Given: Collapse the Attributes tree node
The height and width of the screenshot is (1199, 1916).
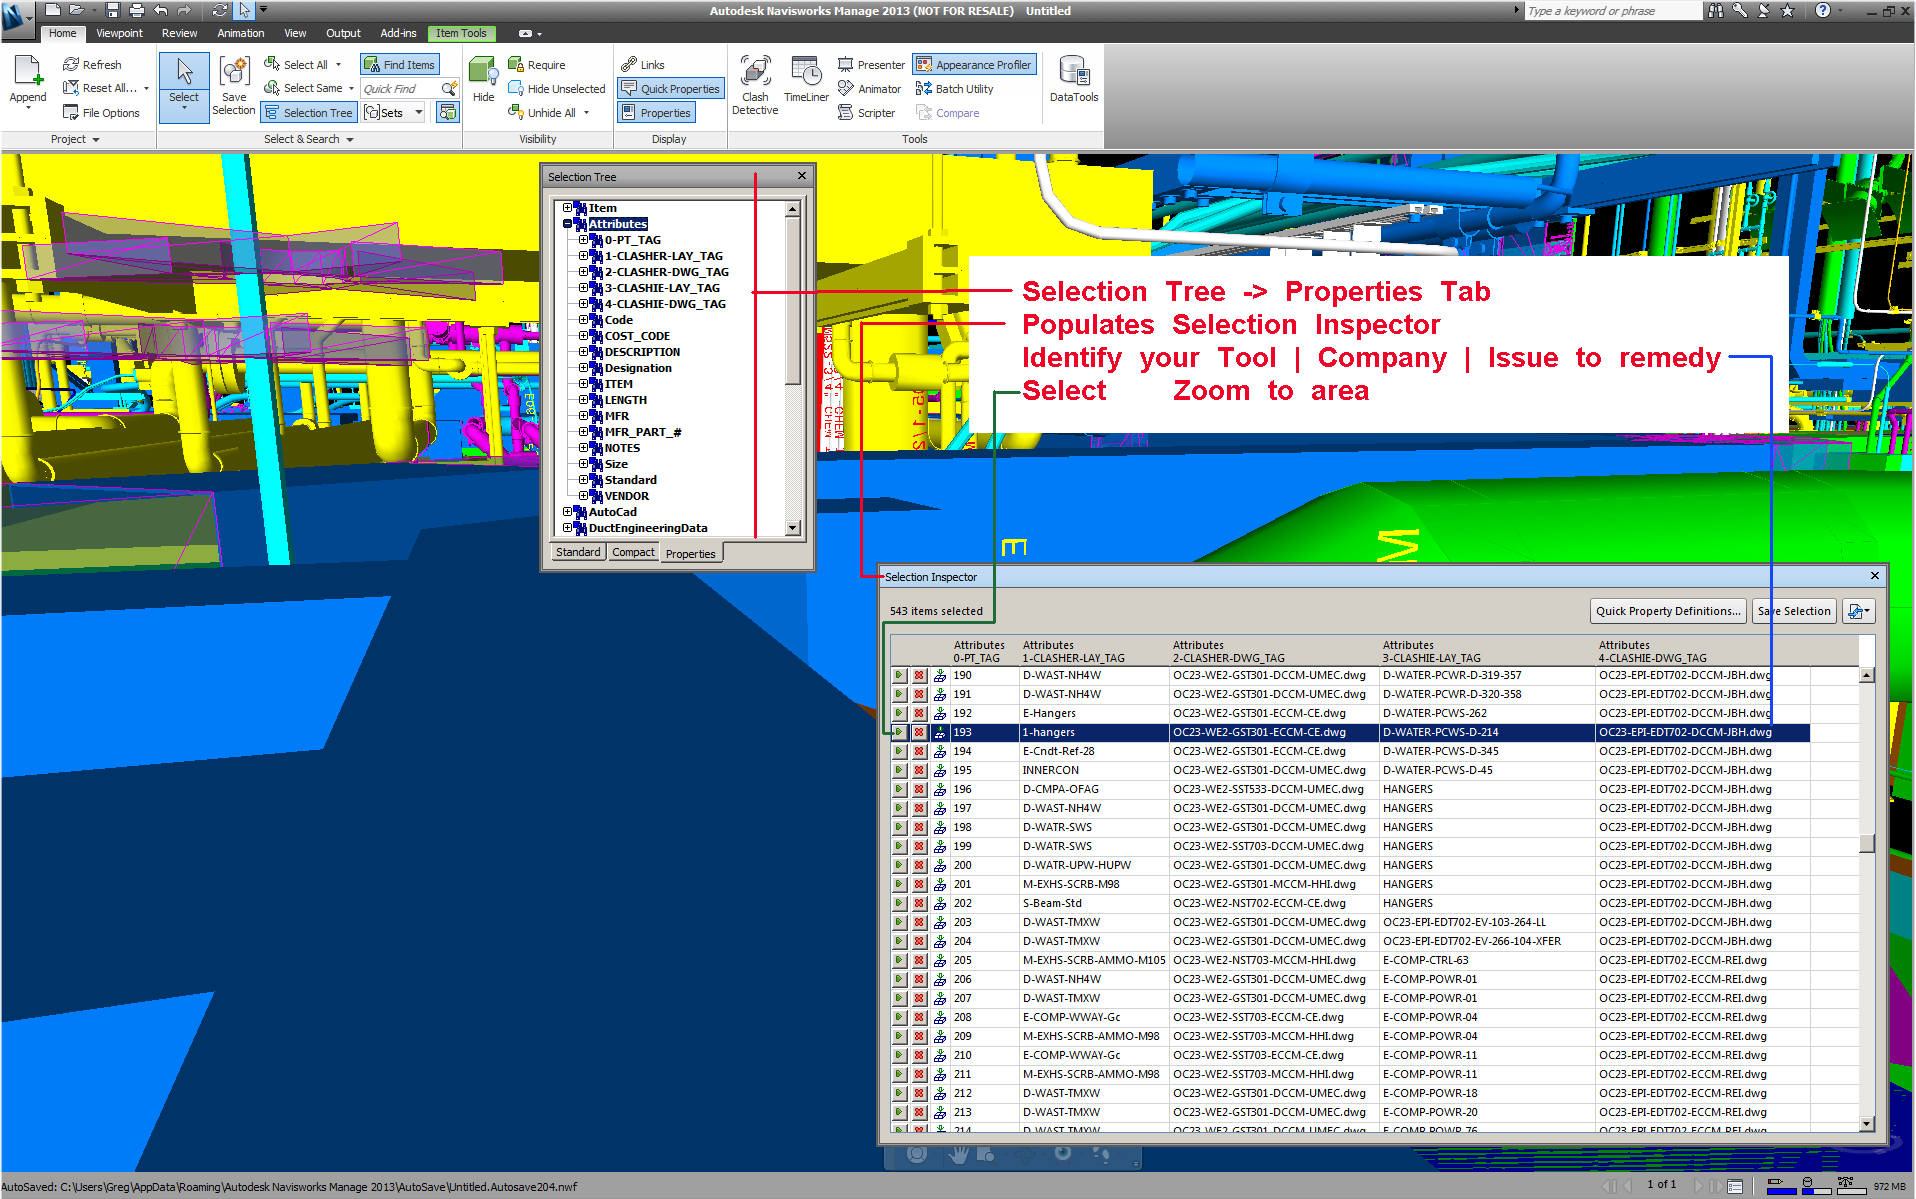Looking at the screenshot, I should pyautogui.click(x=567, y=224).
